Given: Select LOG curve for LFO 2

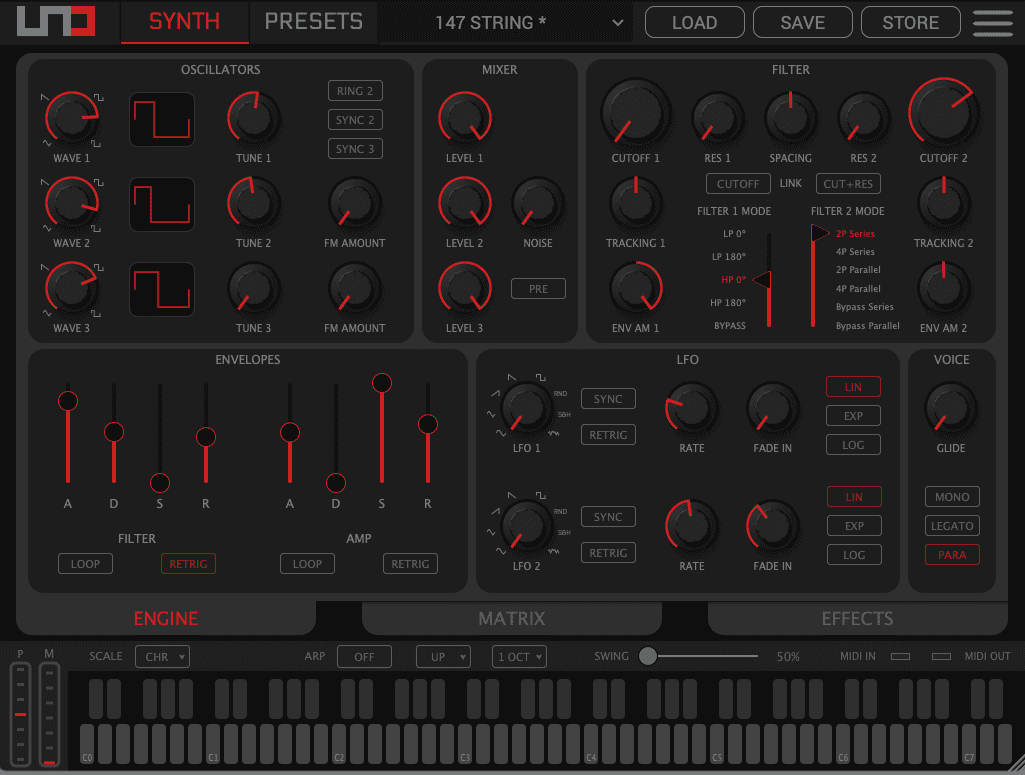Looking at the screenshot, I should 854,555.
